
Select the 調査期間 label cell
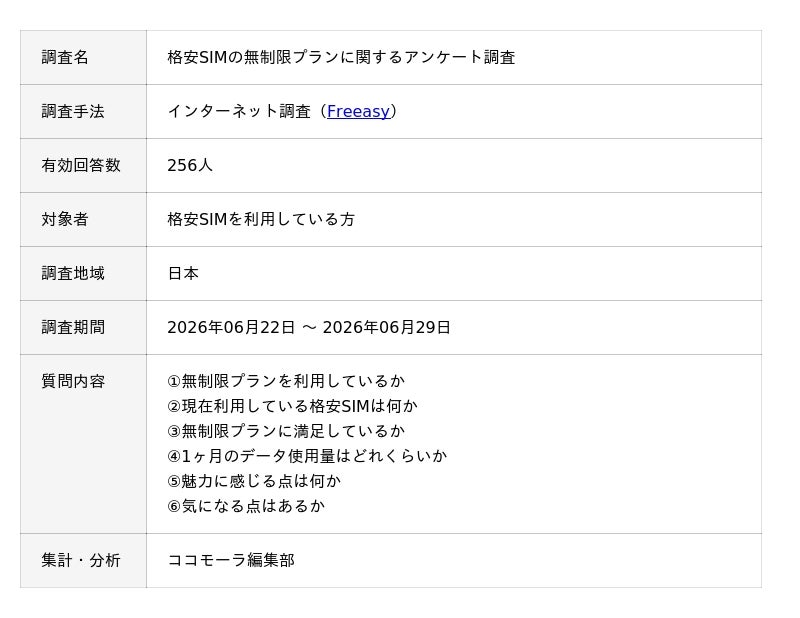tap(83, 328)
